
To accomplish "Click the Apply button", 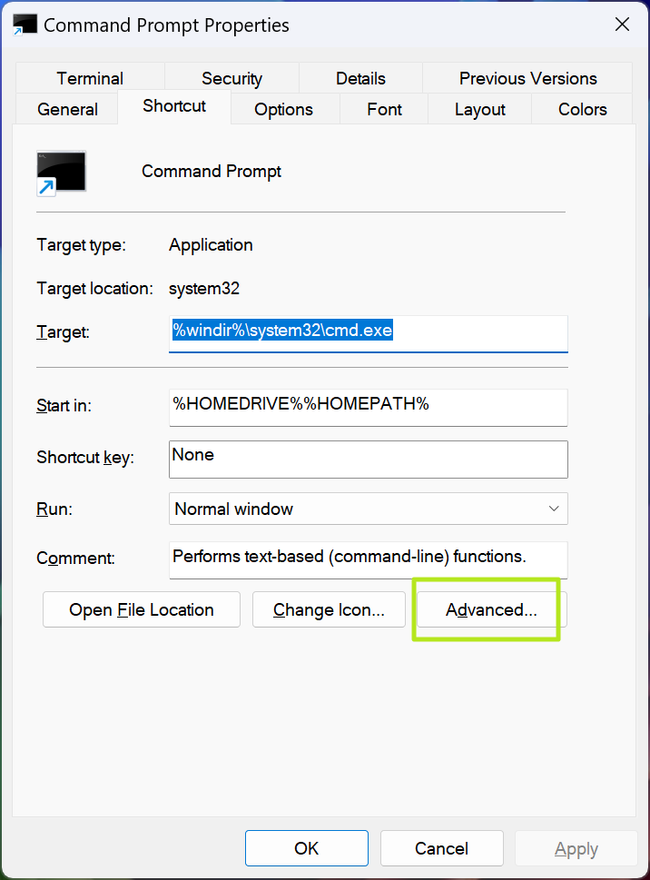I will tap(576, 848).
